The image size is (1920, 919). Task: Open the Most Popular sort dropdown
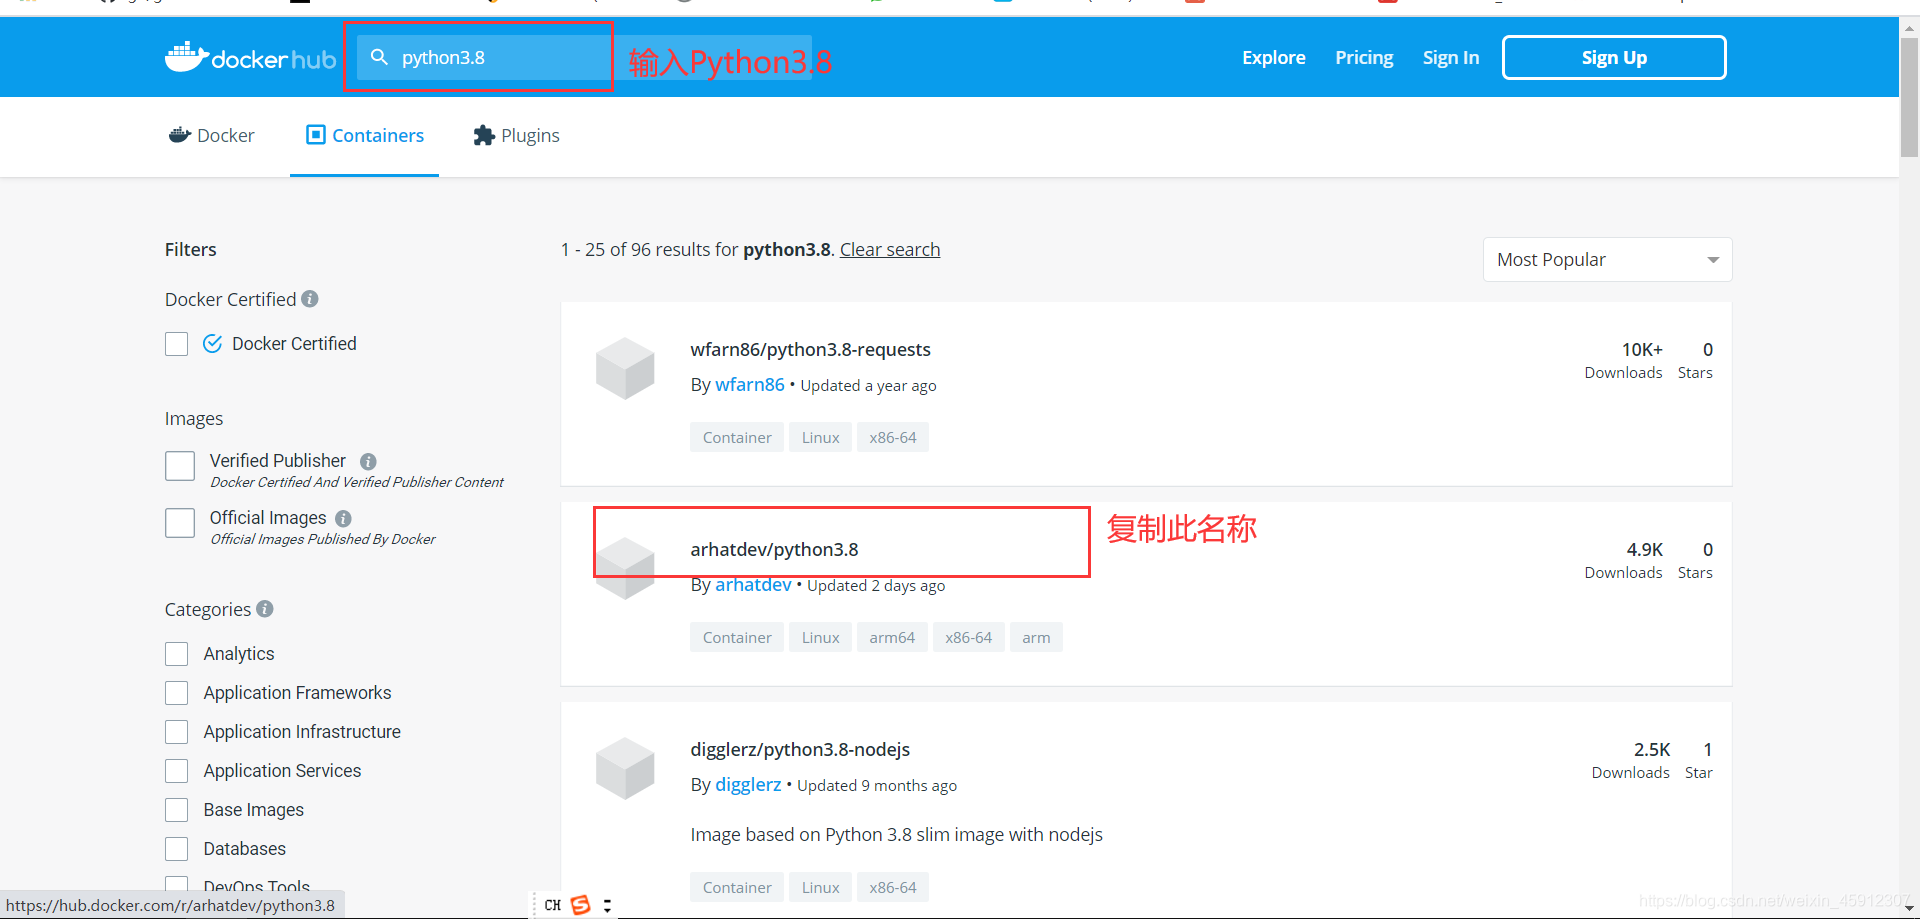(x=1607, y=260)
